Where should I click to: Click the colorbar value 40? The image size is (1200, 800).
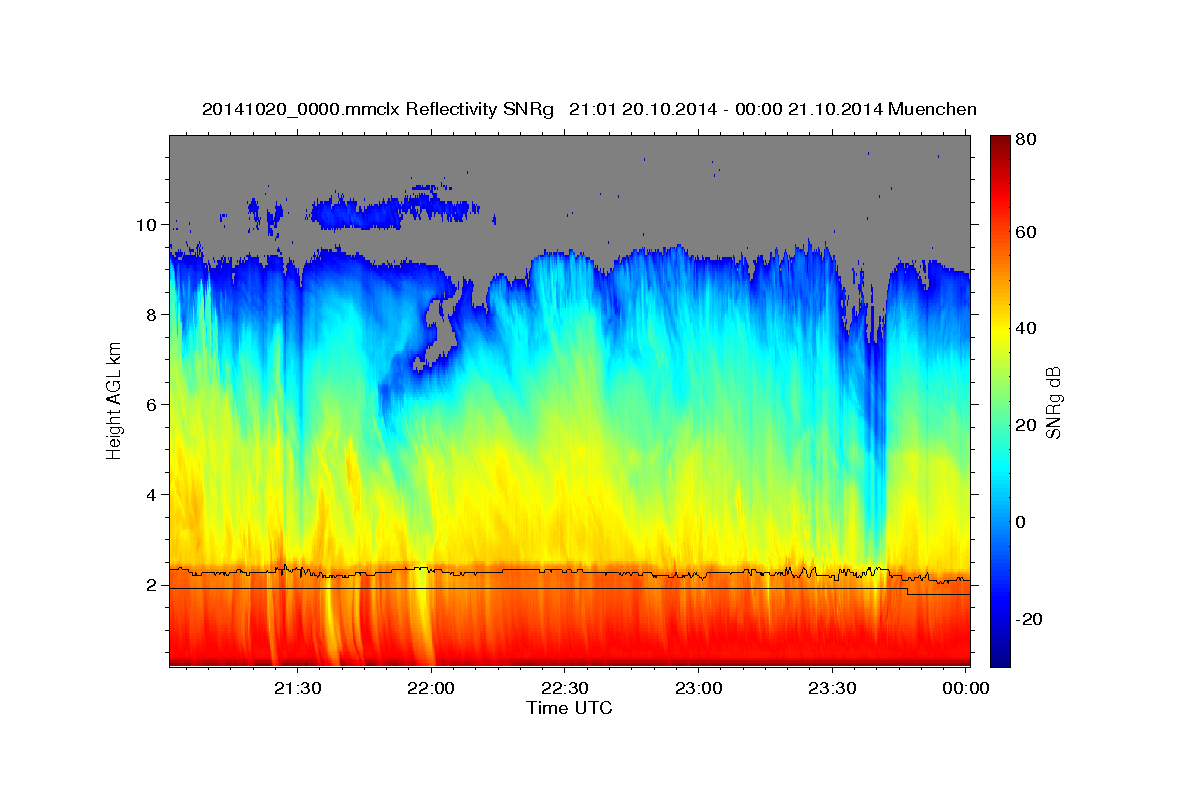(1025, 328)
